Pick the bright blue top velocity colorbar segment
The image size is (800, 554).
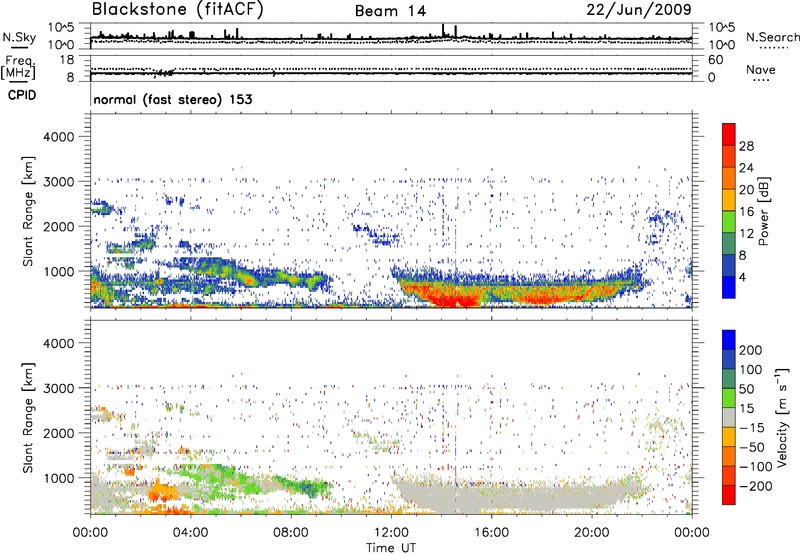tap(729, 340)
